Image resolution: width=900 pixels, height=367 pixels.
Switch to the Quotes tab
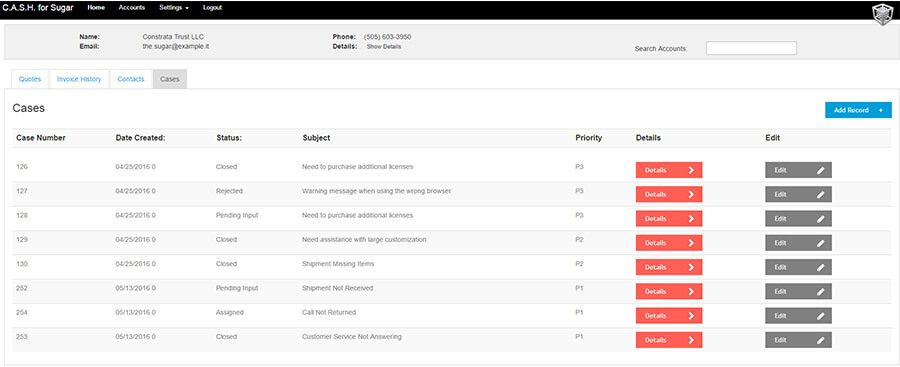[30, 79]
